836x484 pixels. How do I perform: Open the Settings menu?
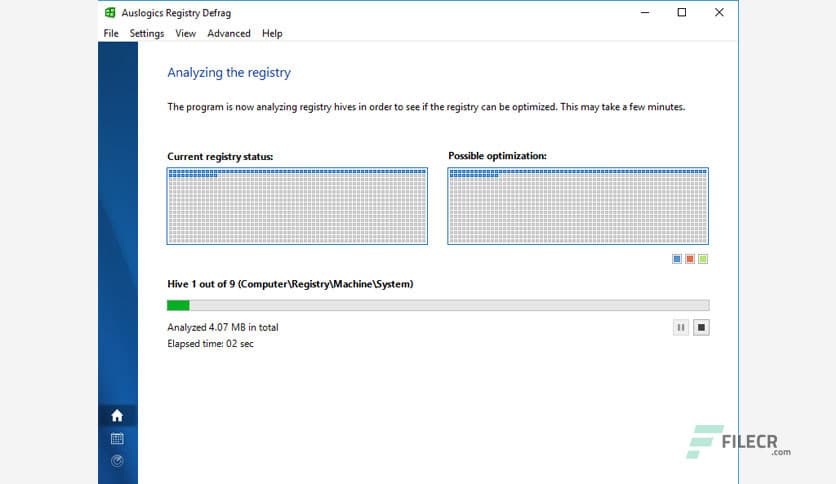[x=147, y=34]
